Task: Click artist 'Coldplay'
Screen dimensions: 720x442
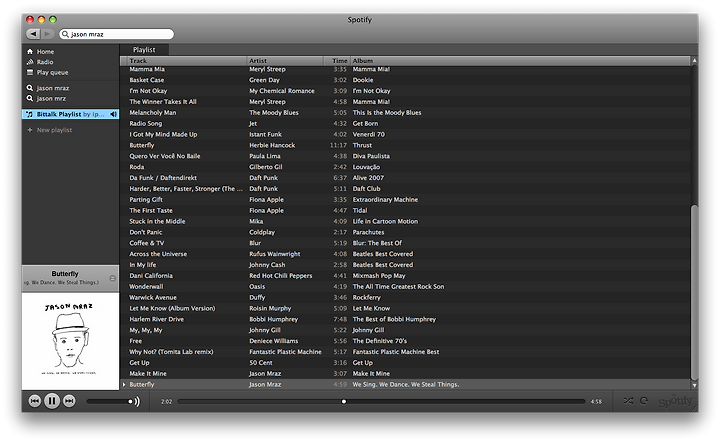Action: tap(262, 232)
